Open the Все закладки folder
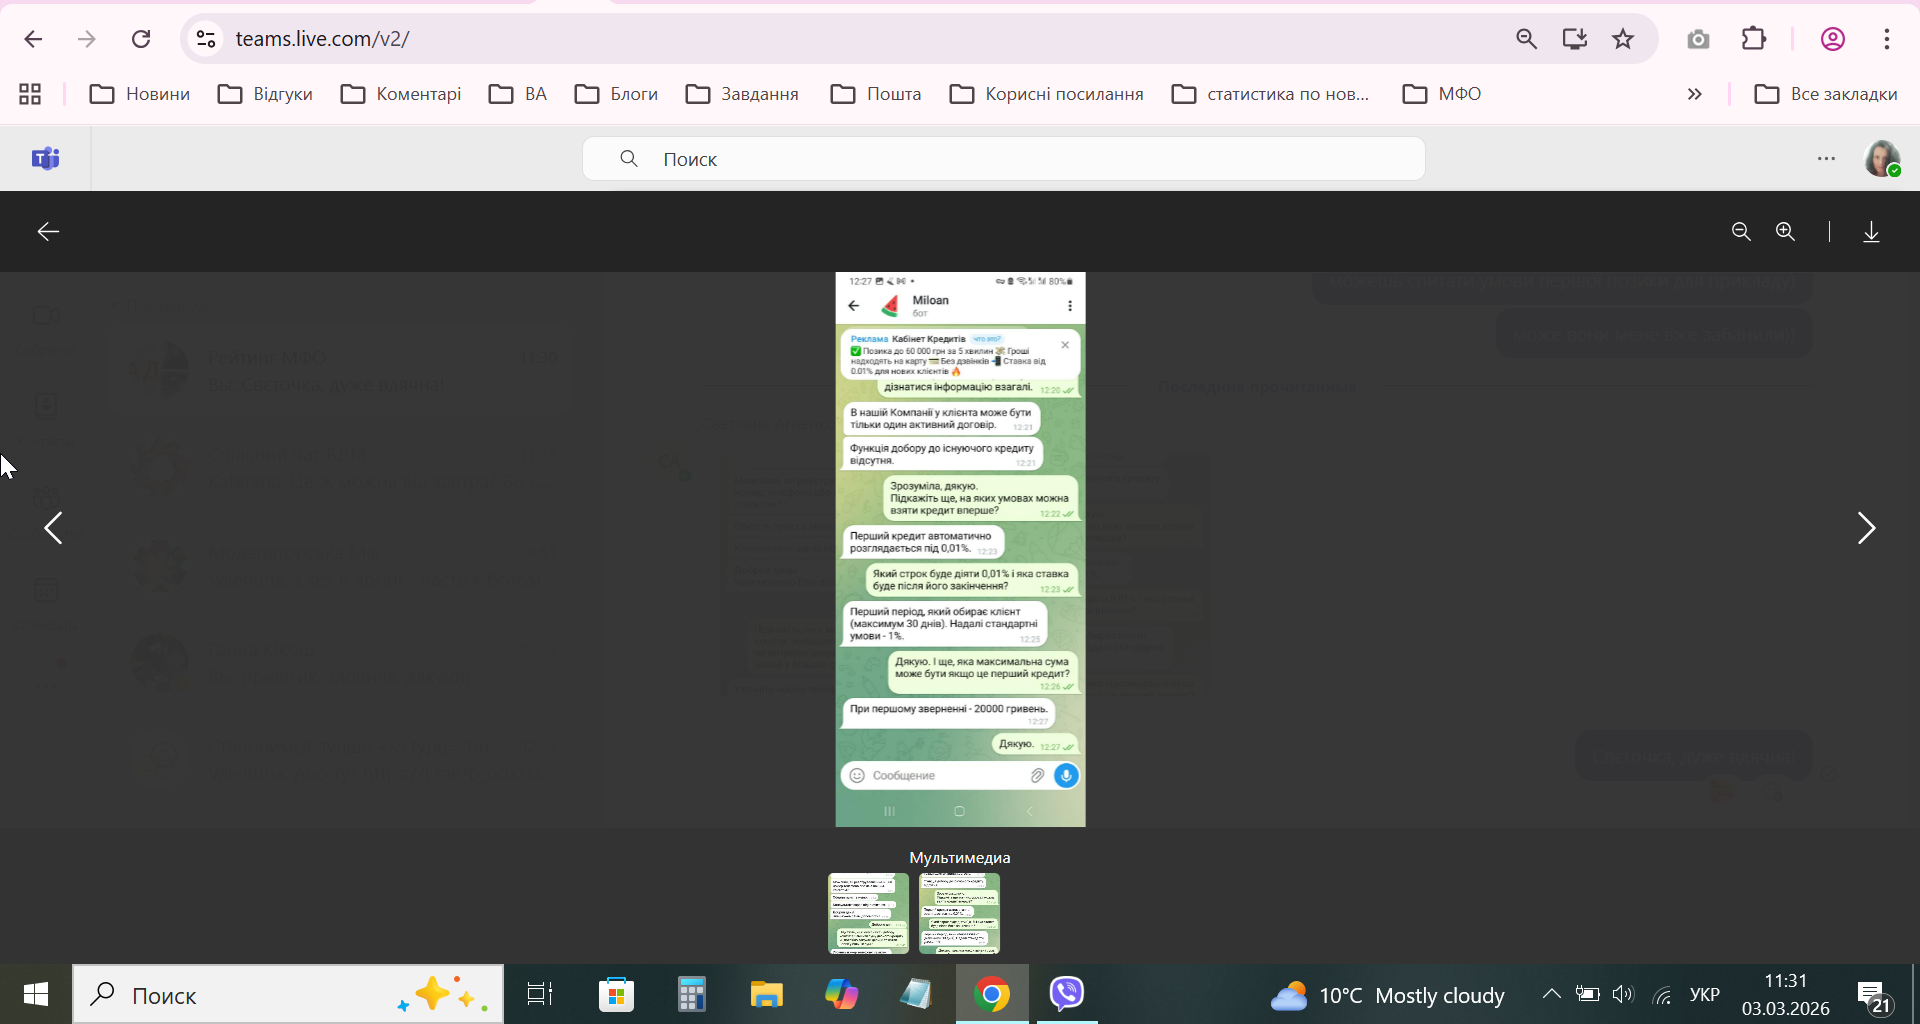Screen dimensions: 1920x1024 1826,94
